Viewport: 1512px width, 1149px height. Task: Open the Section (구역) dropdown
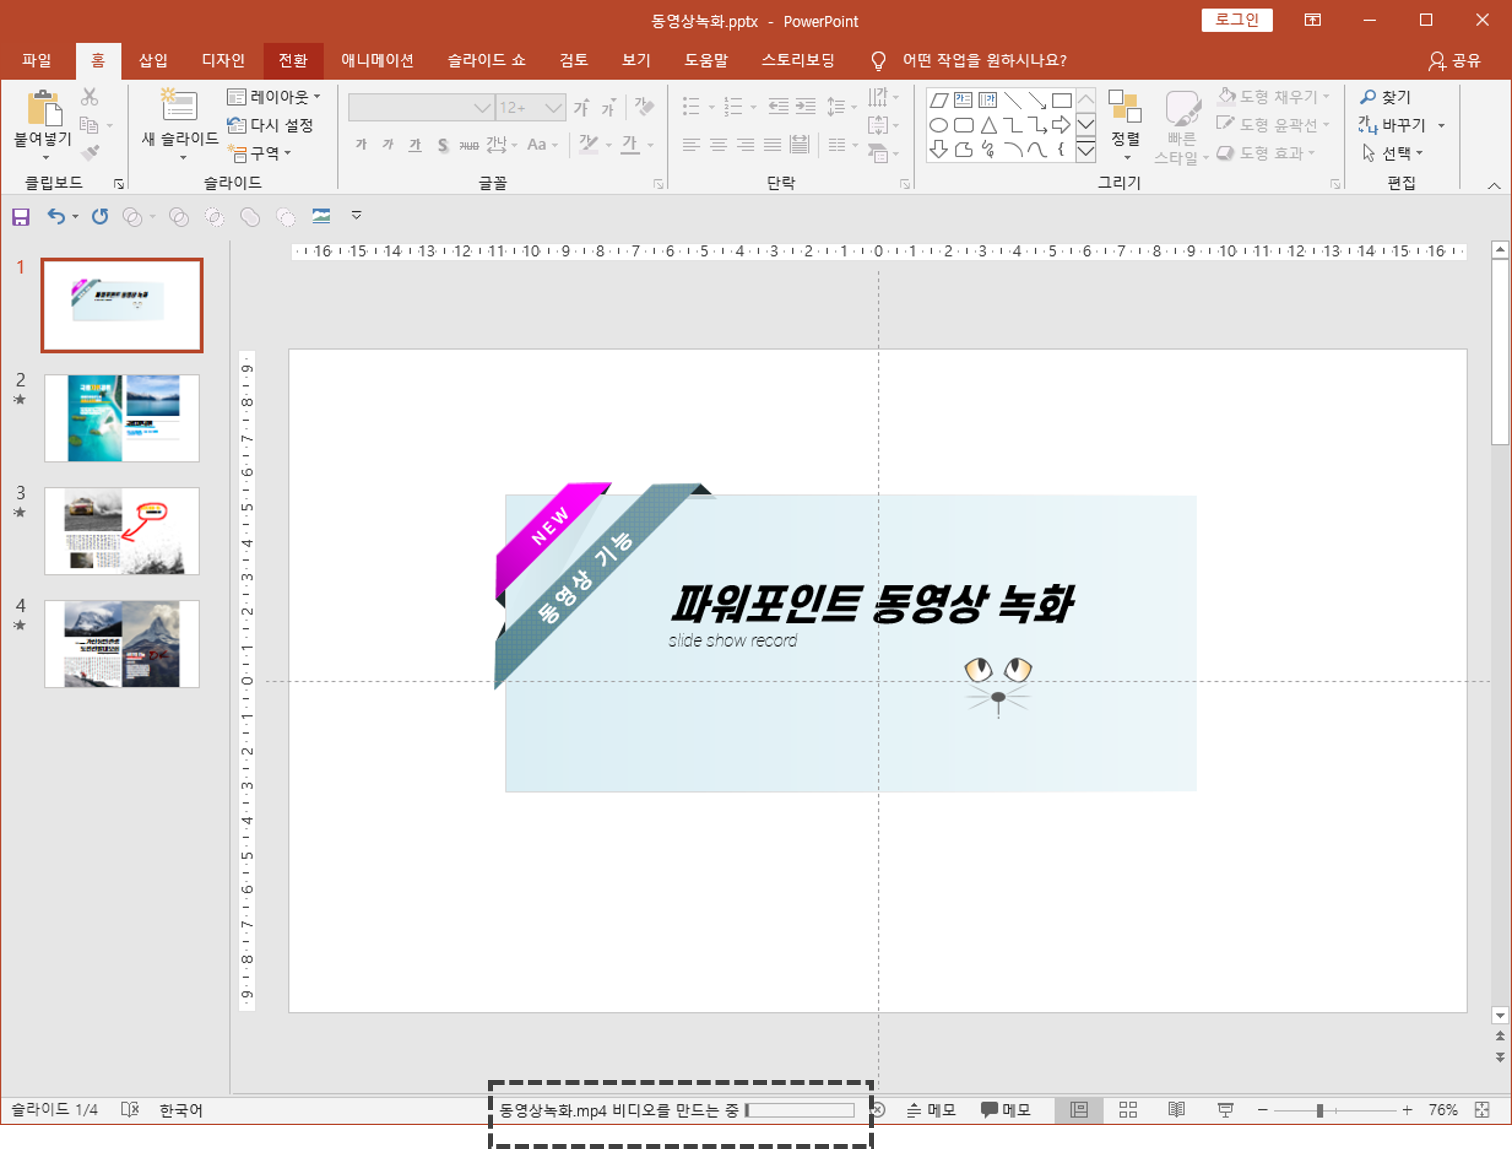point(259,153)
